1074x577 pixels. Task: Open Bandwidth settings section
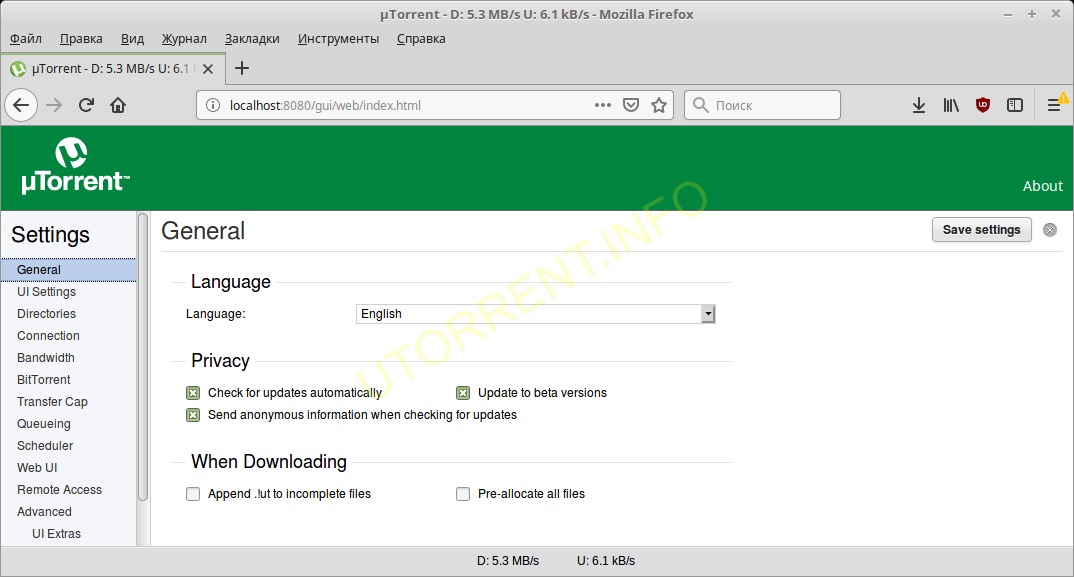(46, 358)
